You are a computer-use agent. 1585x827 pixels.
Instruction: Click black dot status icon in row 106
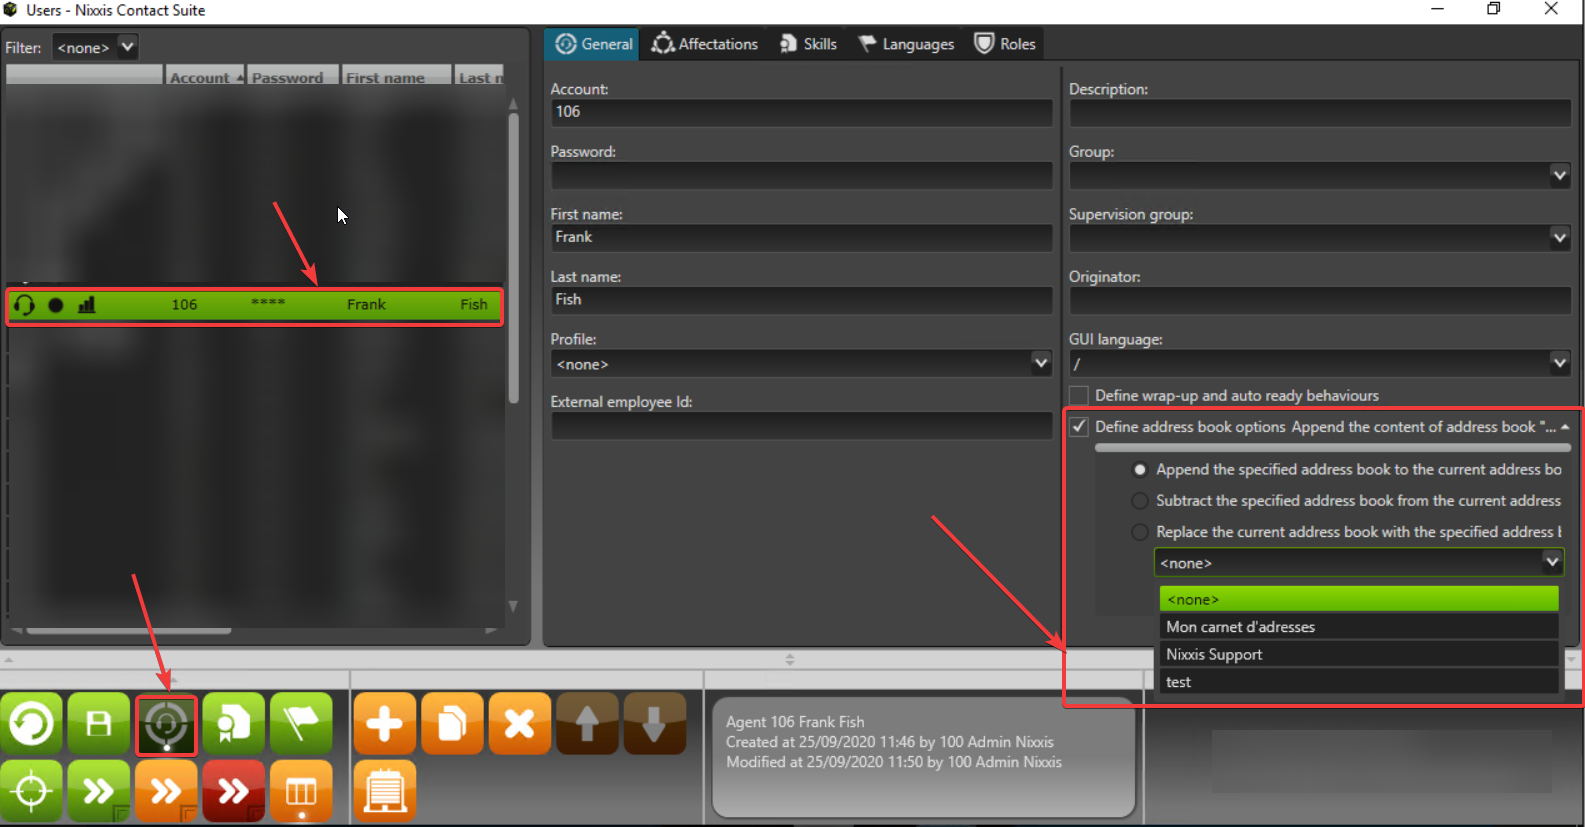coord(56,305)
